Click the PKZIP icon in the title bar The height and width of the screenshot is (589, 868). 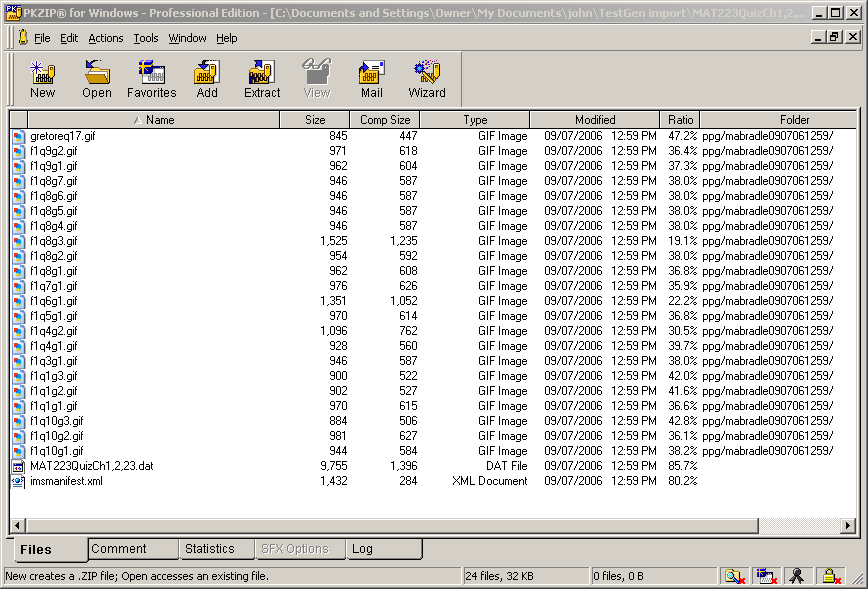(13, 13)
